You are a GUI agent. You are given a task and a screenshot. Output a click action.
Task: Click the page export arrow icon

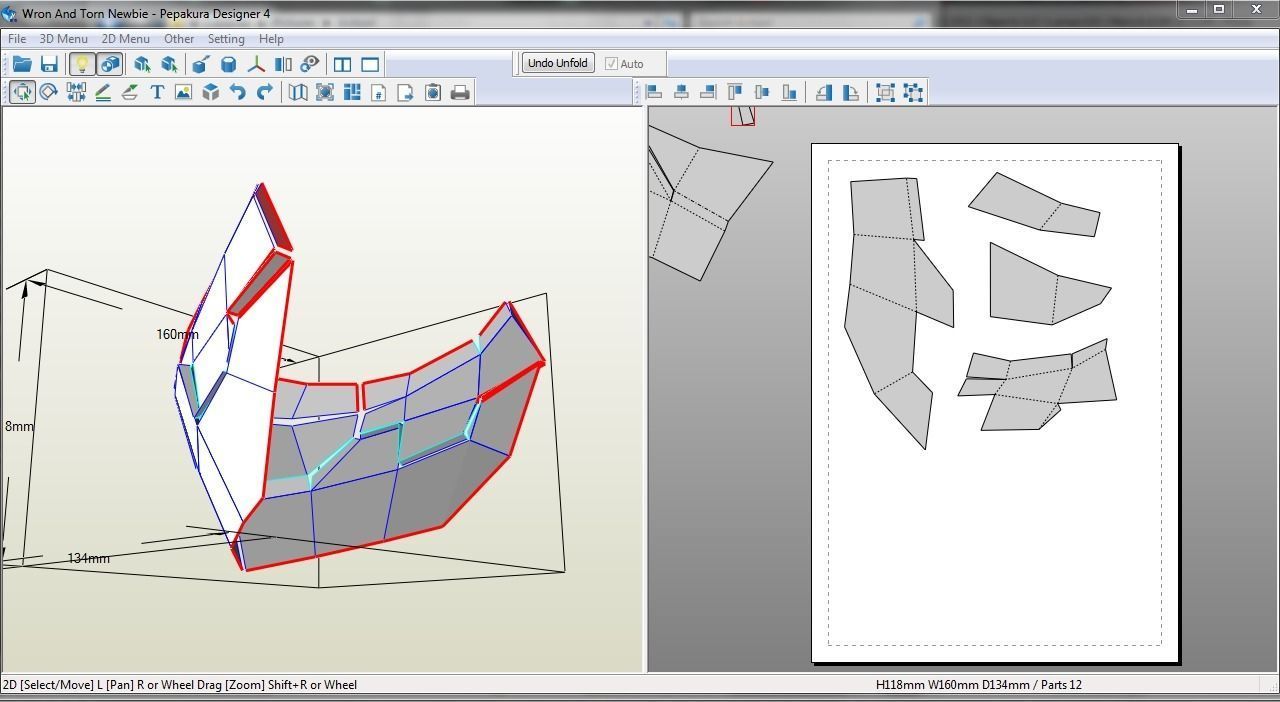406,92
